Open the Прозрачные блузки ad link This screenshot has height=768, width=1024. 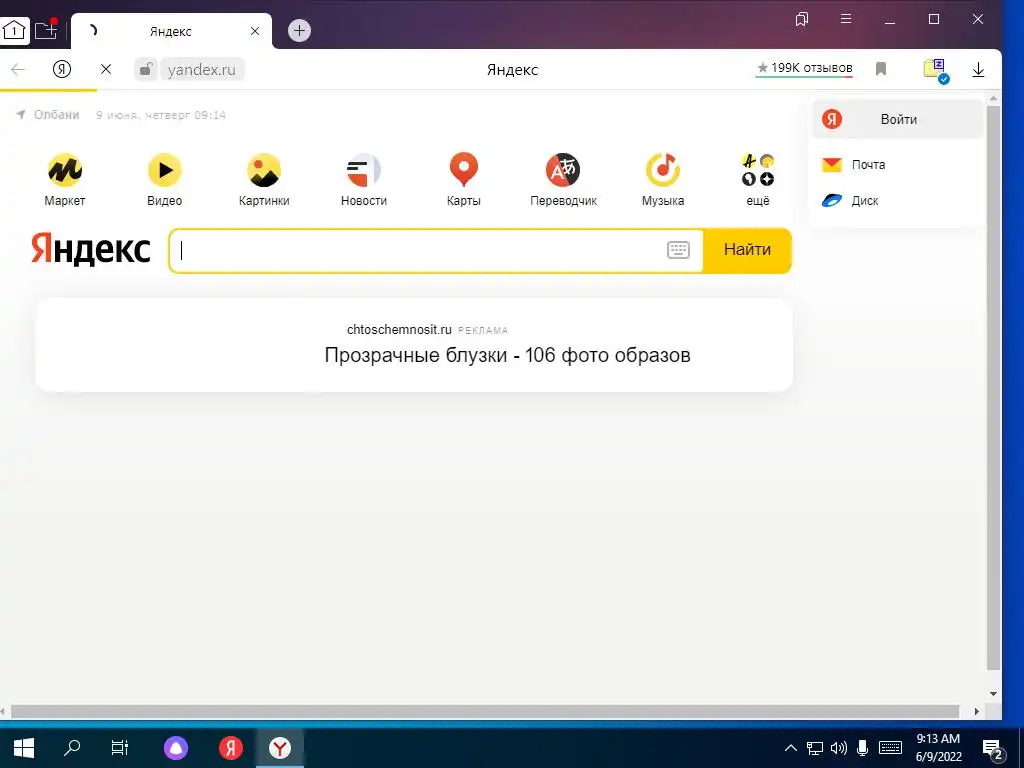pyautogui.click(x=507, y=355)
